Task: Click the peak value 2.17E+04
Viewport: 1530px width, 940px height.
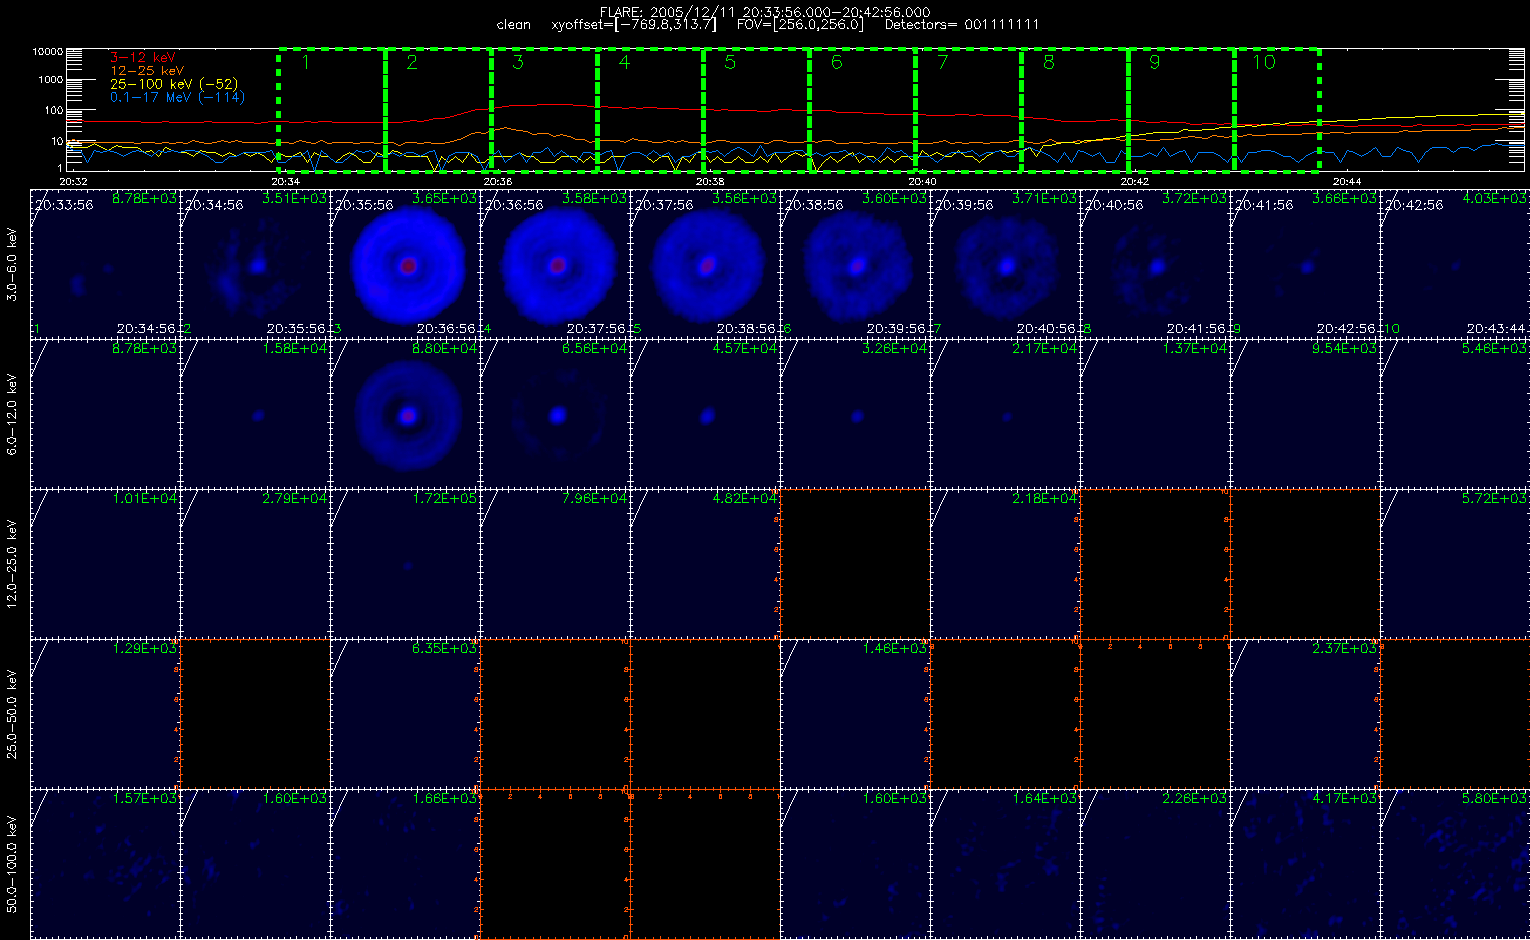Action: click(1044, 349)
